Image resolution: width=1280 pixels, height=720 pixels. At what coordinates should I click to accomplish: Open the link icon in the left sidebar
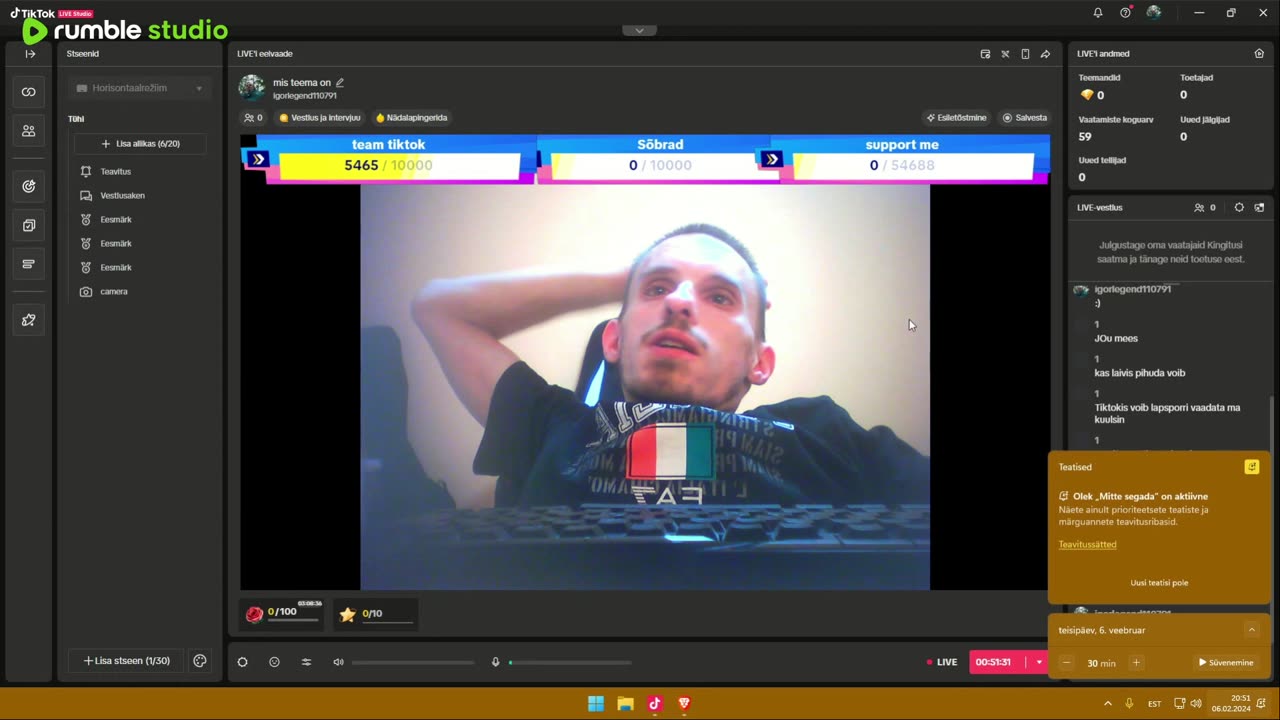(29, 92)
